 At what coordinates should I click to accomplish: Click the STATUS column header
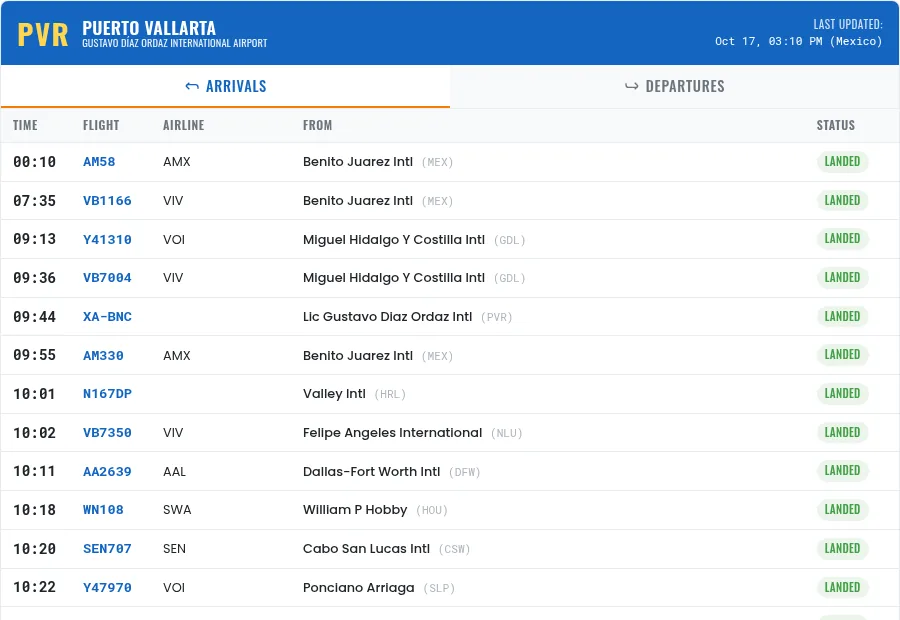coord(836,125)
